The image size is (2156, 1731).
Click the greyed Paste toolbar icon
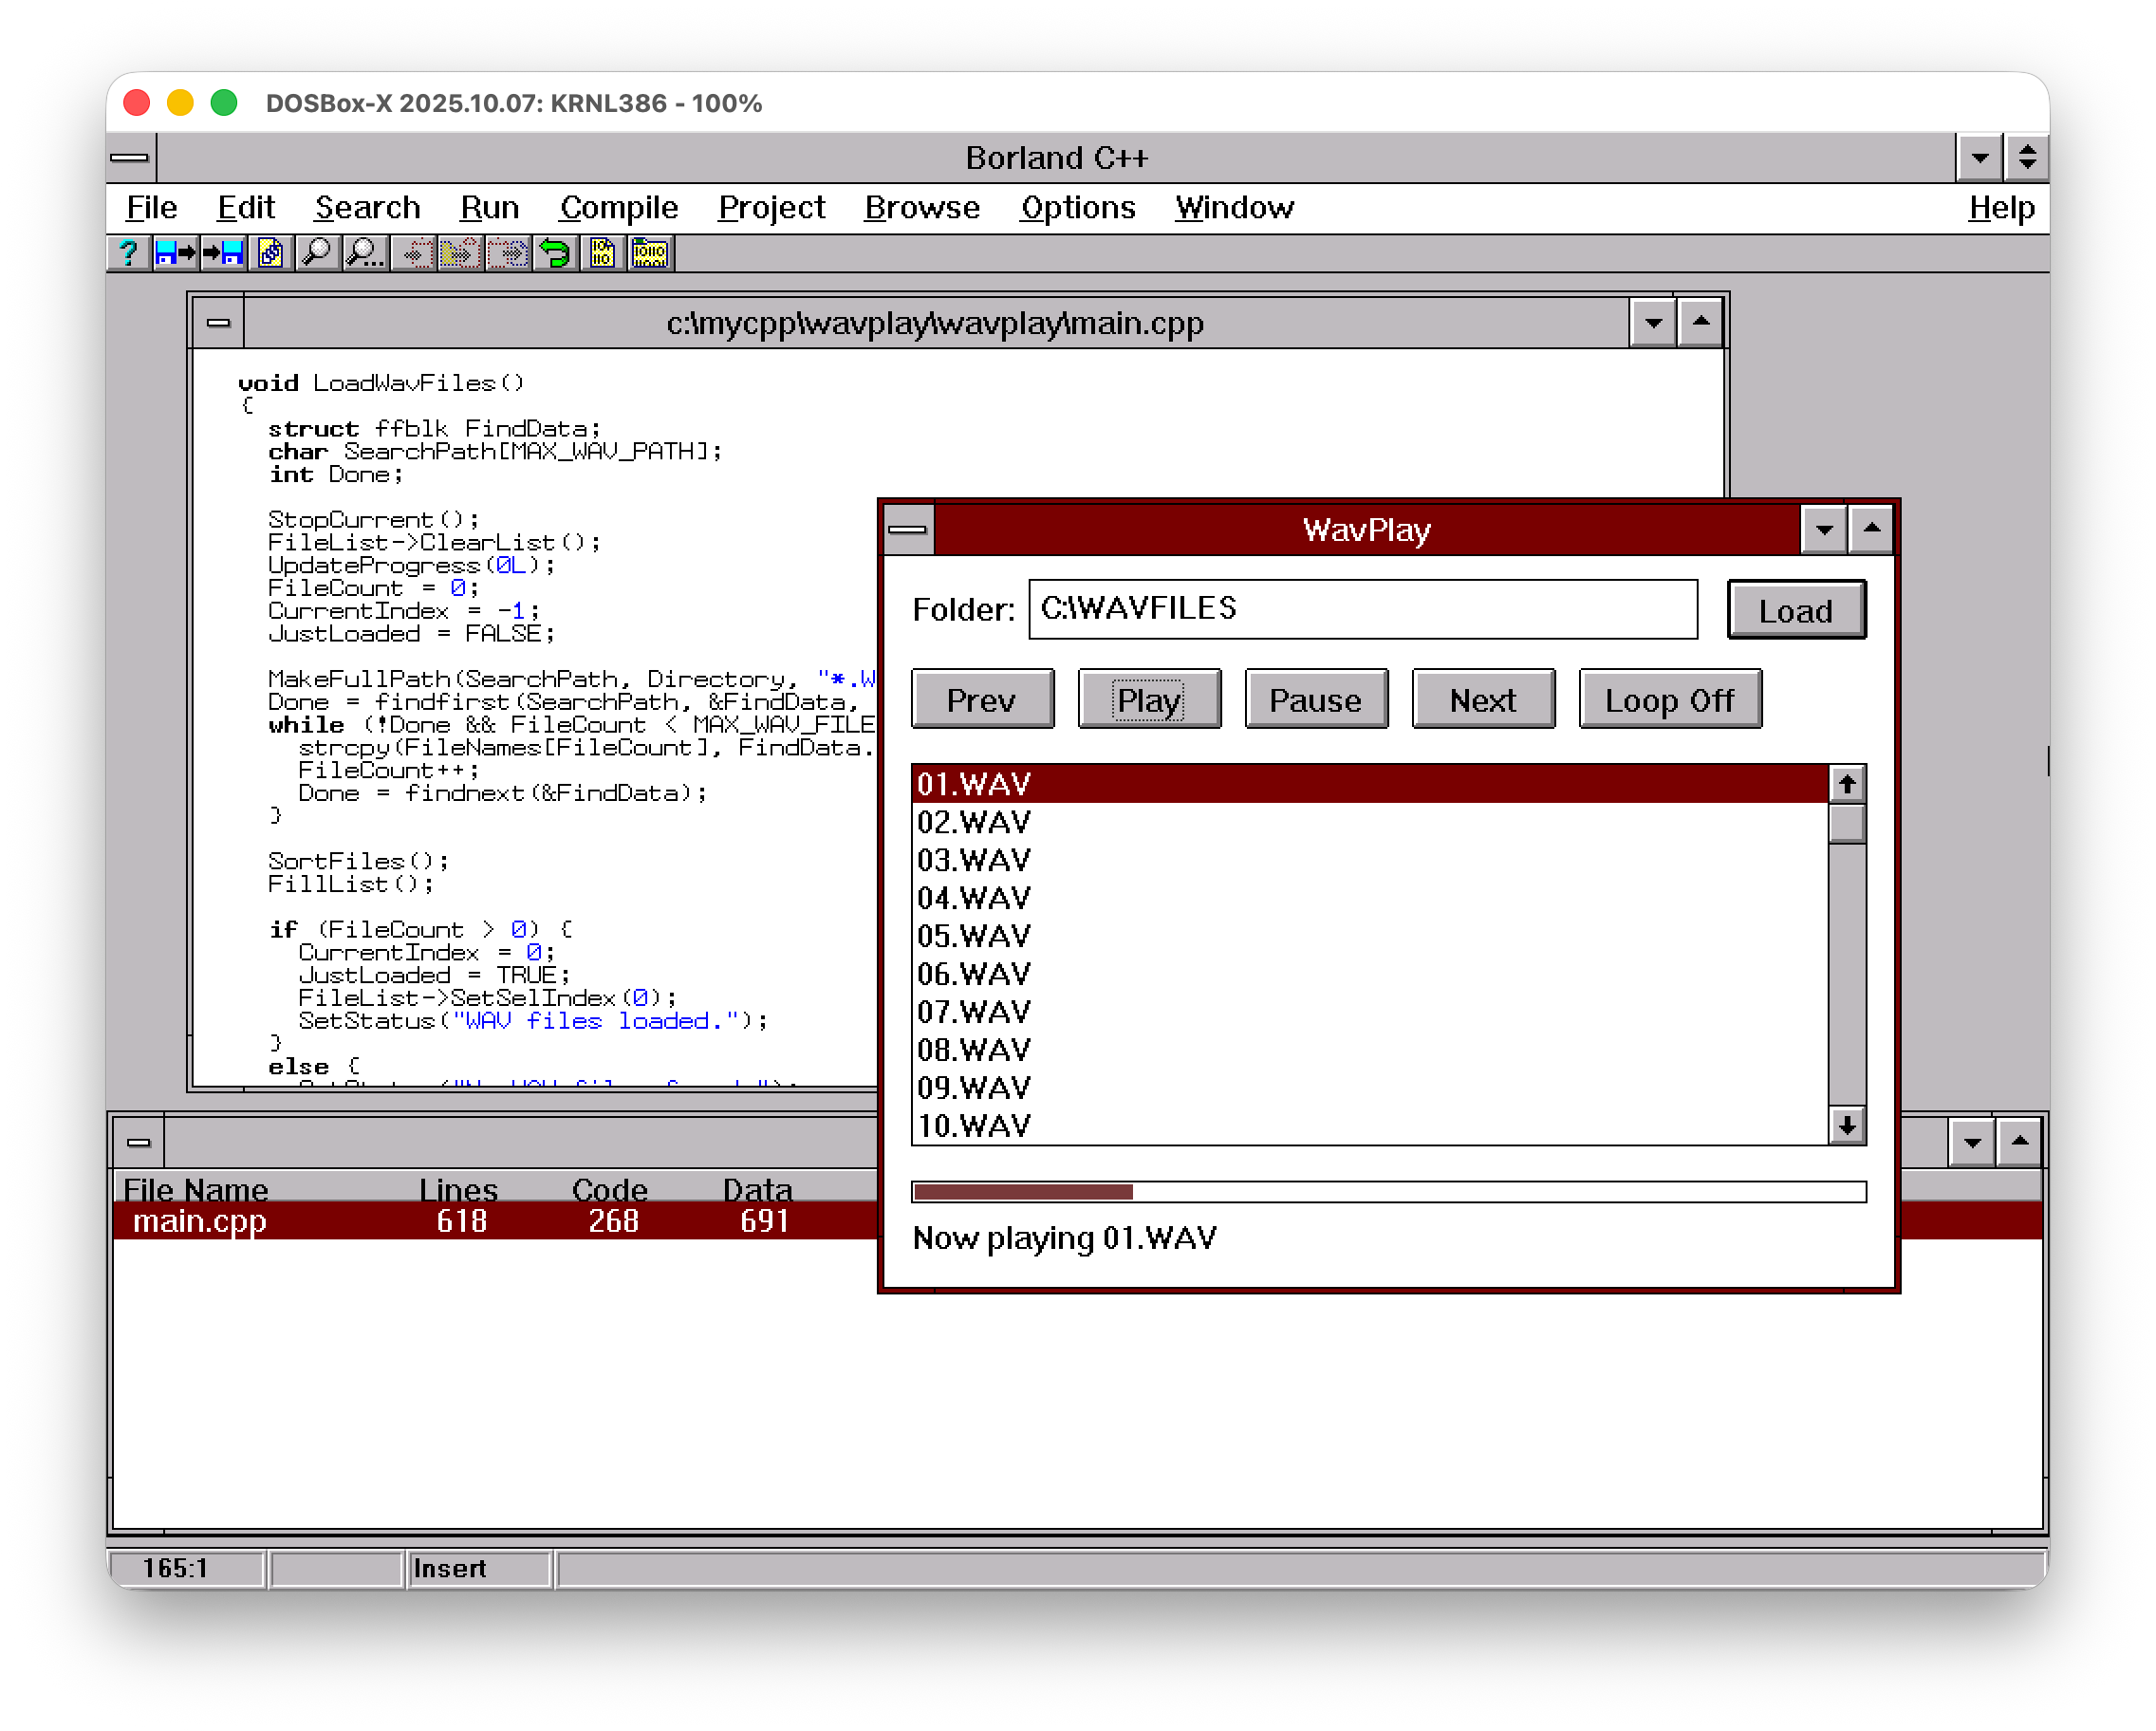click(508, 254)
